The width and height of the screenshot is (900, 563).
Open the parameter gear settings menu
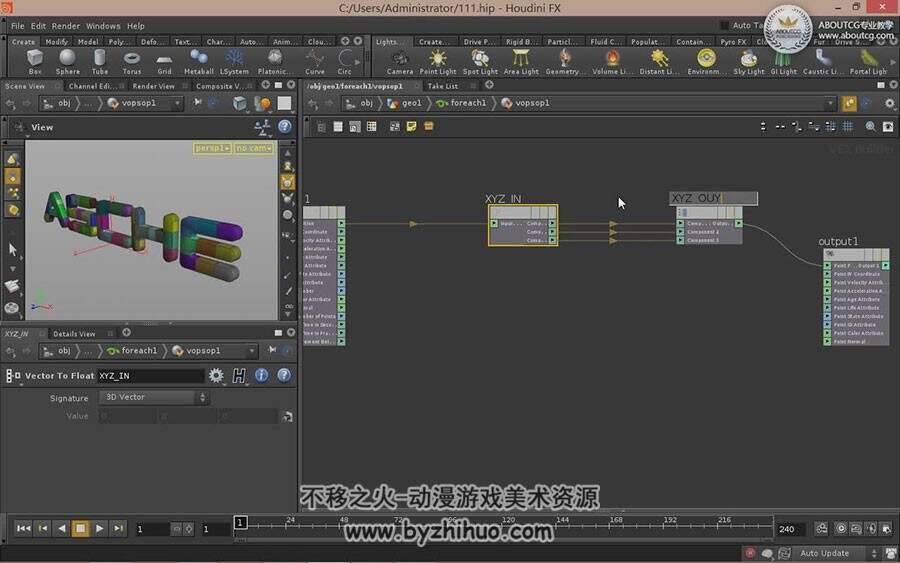(x=216, y=375)
